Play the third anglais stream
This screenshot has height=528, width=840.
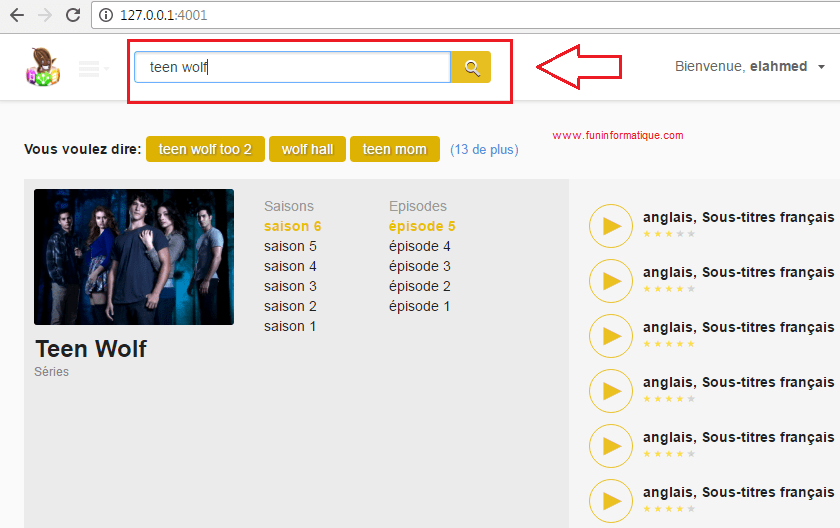[611, 336]
